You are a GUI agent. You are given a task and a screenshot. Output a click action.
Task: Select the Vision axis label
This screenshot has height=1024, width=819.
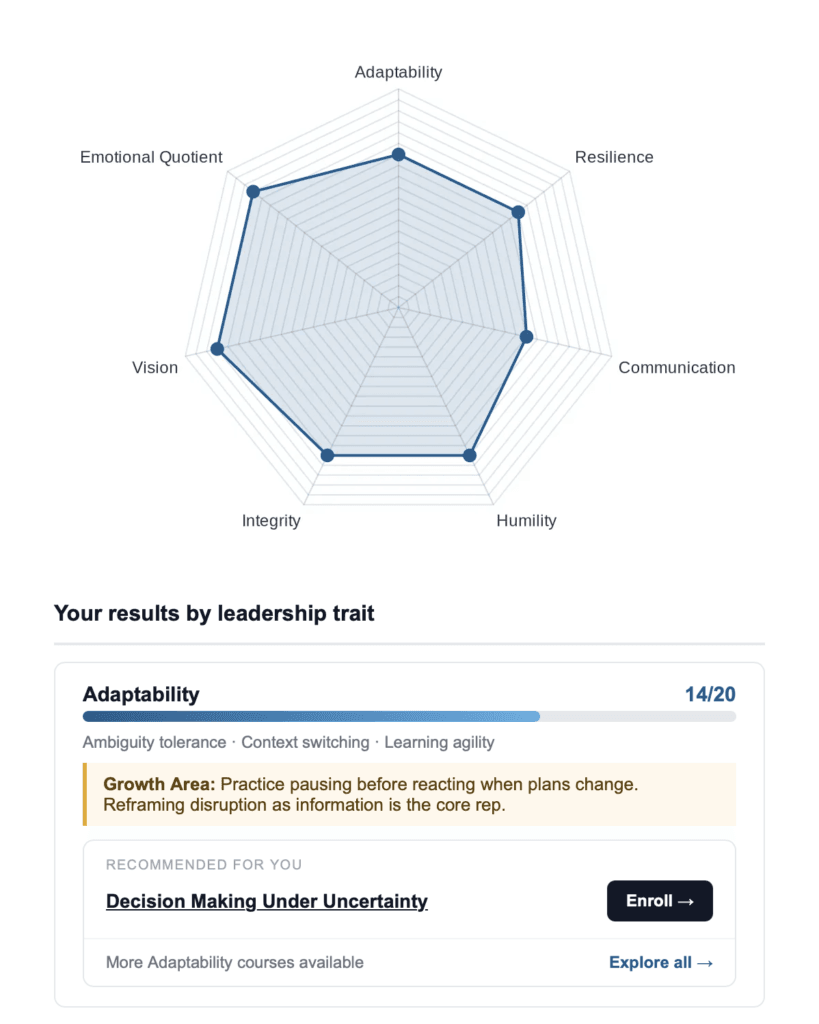click(x=155, y=367)
